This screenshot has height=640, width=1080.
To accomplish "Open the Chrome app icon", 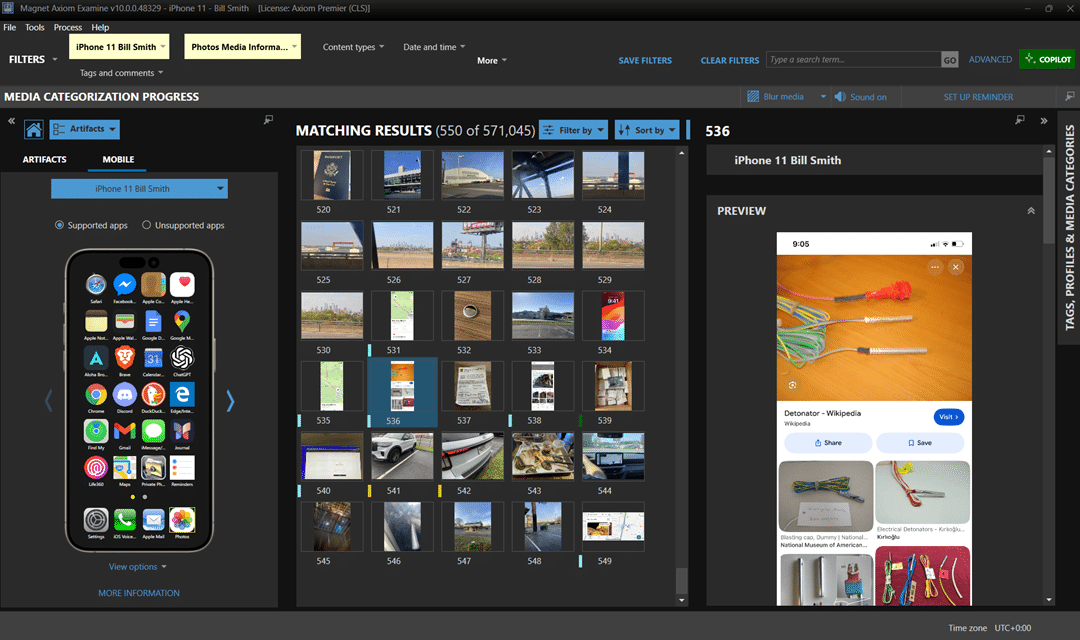I will (96, 394).
